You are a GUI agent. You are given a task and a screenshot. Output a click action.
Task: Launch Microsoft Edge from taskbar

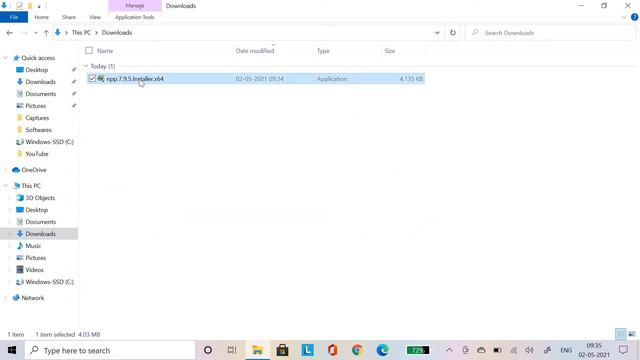click(382, 350)
